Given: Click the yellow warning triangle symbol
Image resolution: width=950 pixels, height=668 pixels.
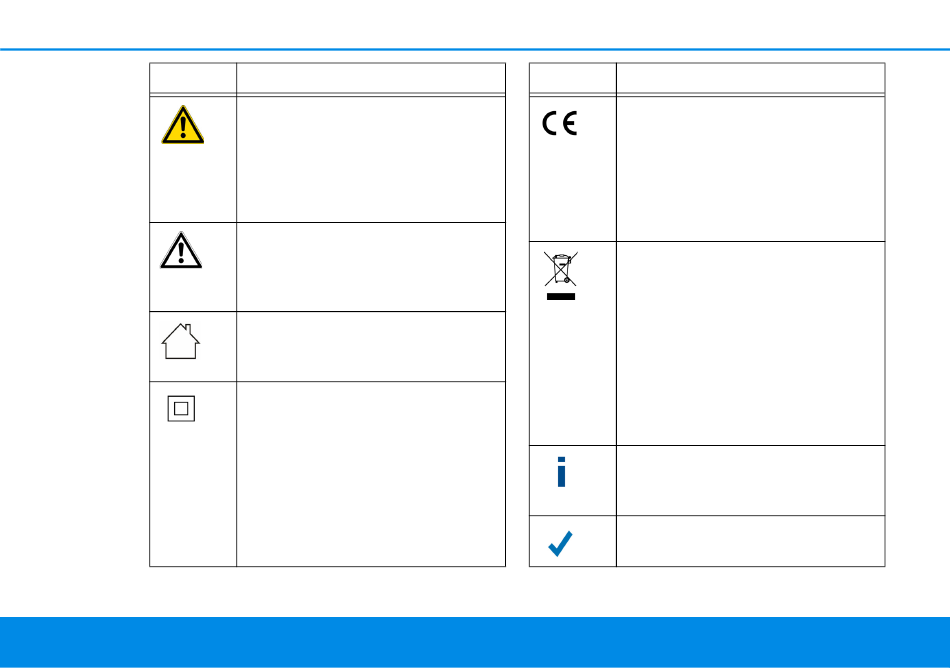Looking at the screenshot, I should 182,125.
